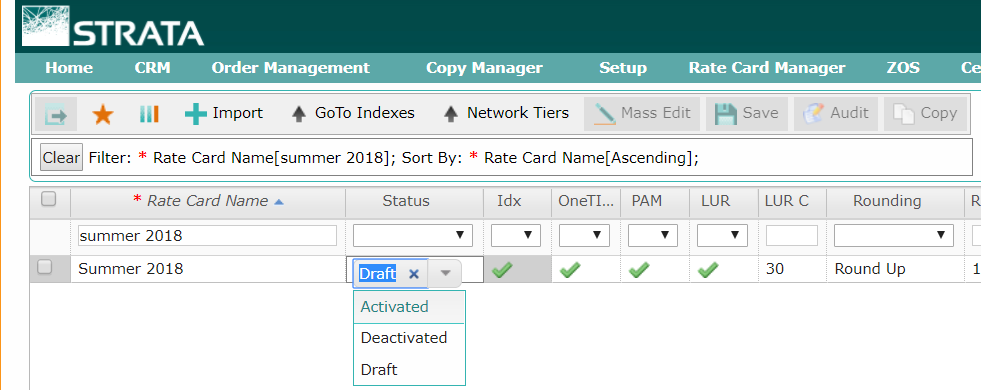
Task: Click the GoTo Indexes up arrow
Action: pyautogui.click(x=300, y=115)
